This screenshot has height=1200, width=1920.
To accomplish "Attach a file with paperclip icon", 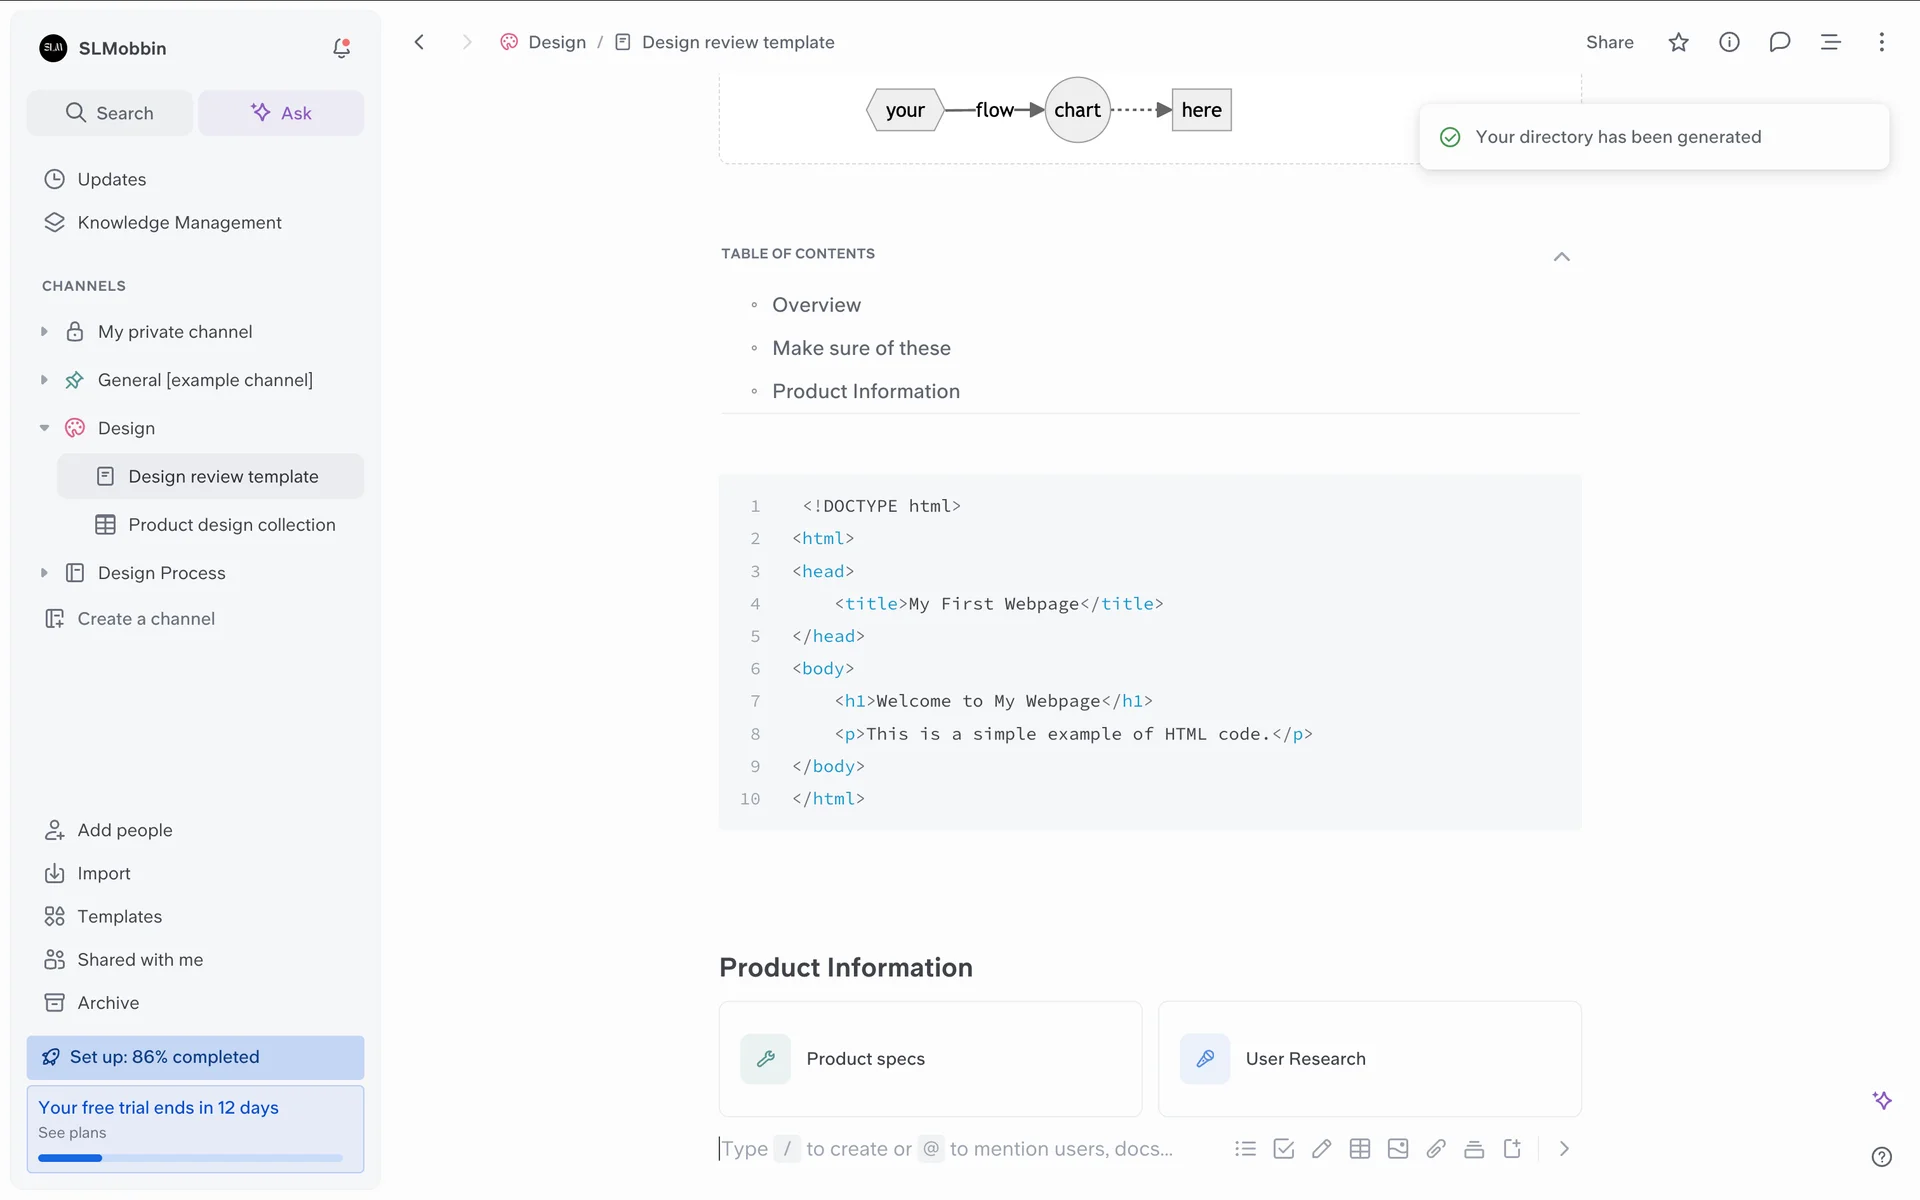I will pos(1436,1149).
